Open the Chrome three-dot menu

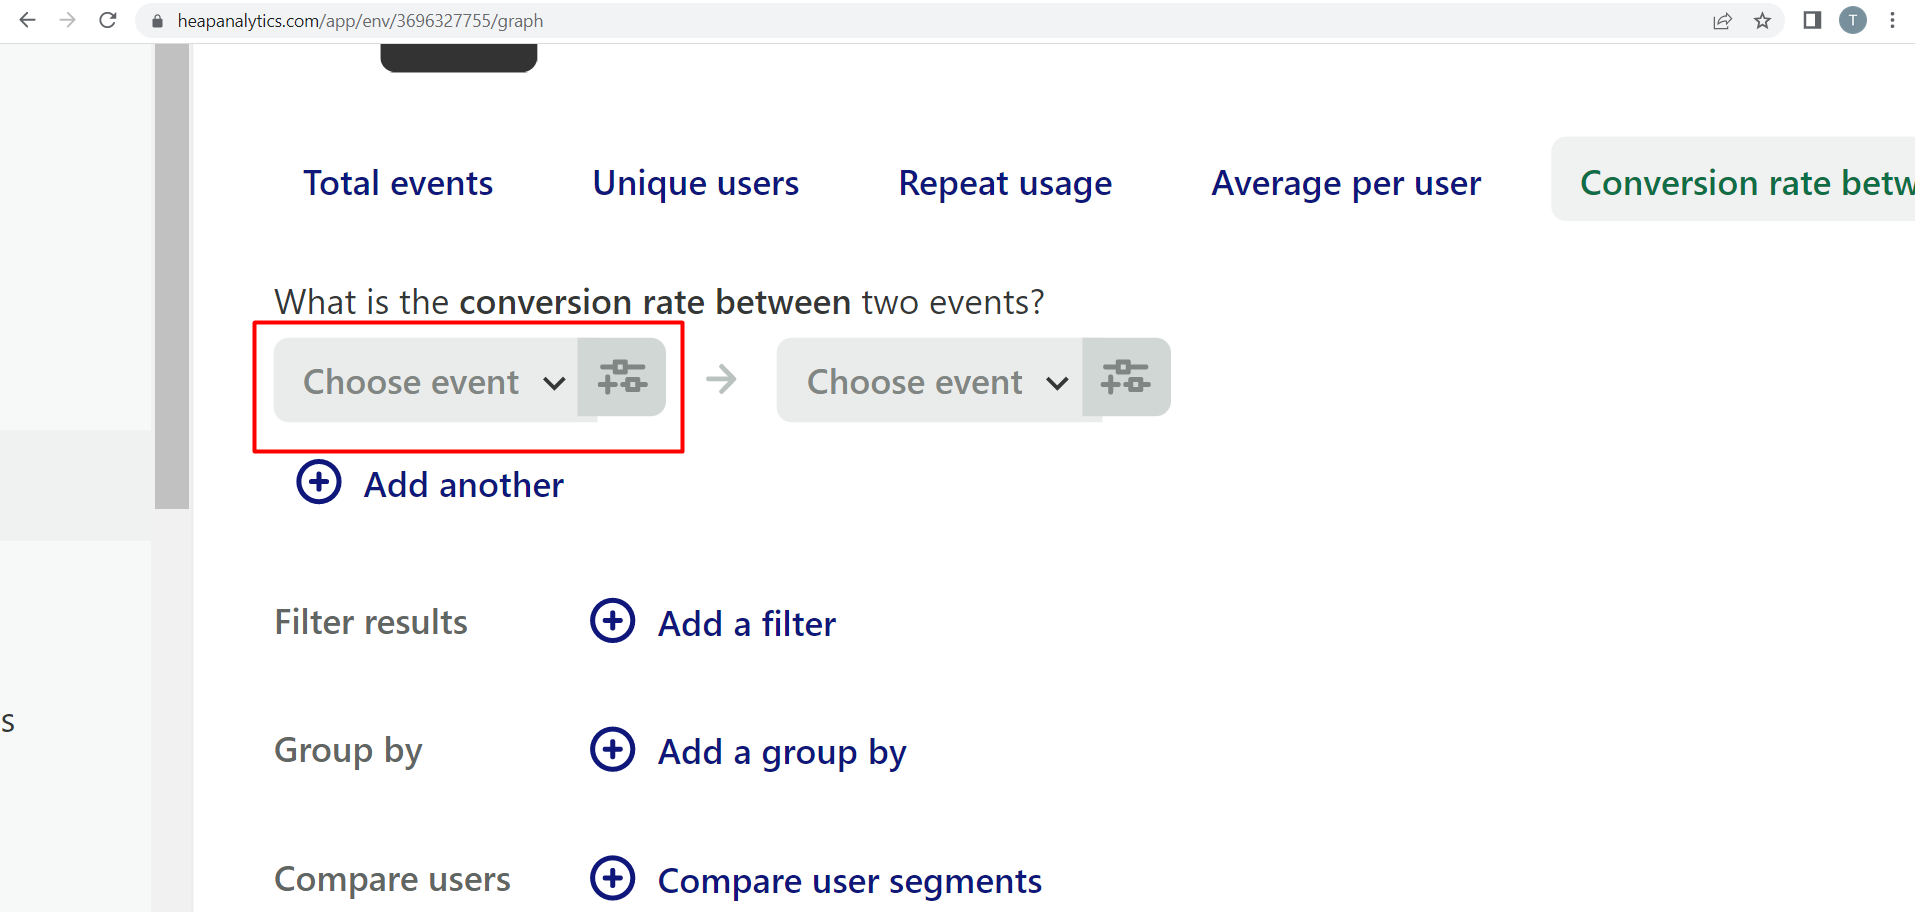pos(1892,20)
